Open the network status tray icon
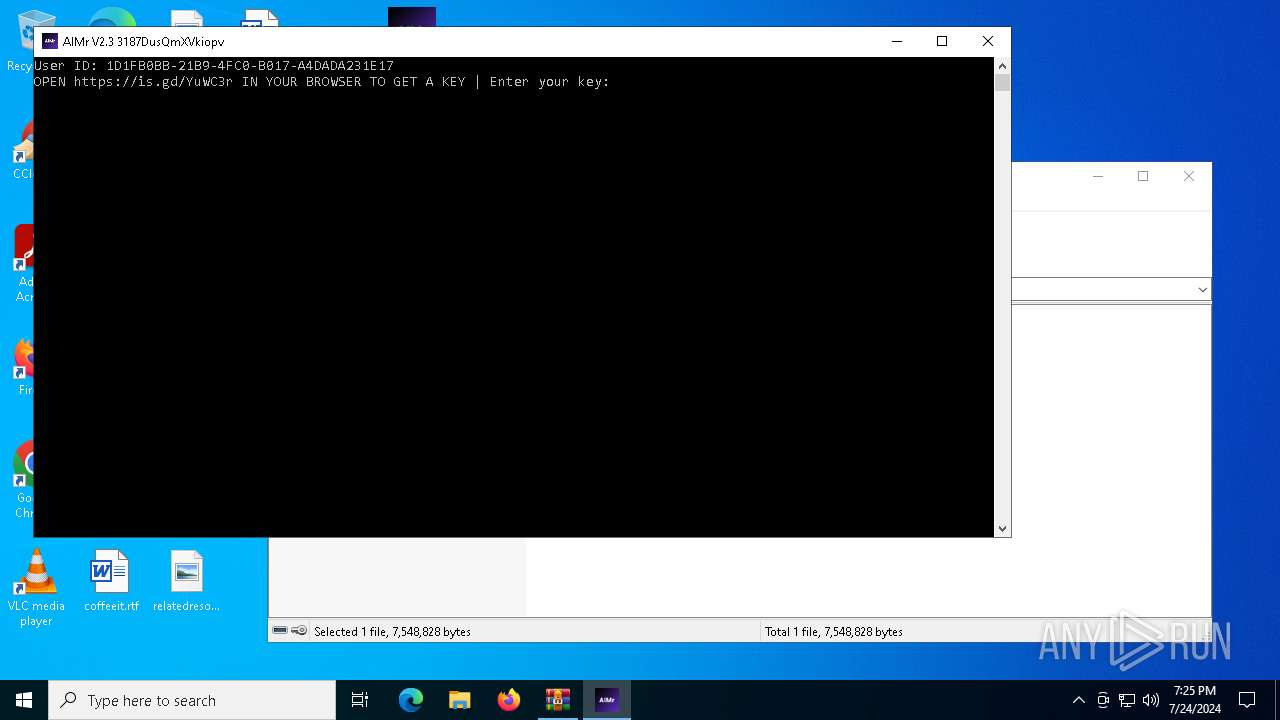This screenshot has height=720, width=1280. pyautogui.click(x=1127, y=700)
